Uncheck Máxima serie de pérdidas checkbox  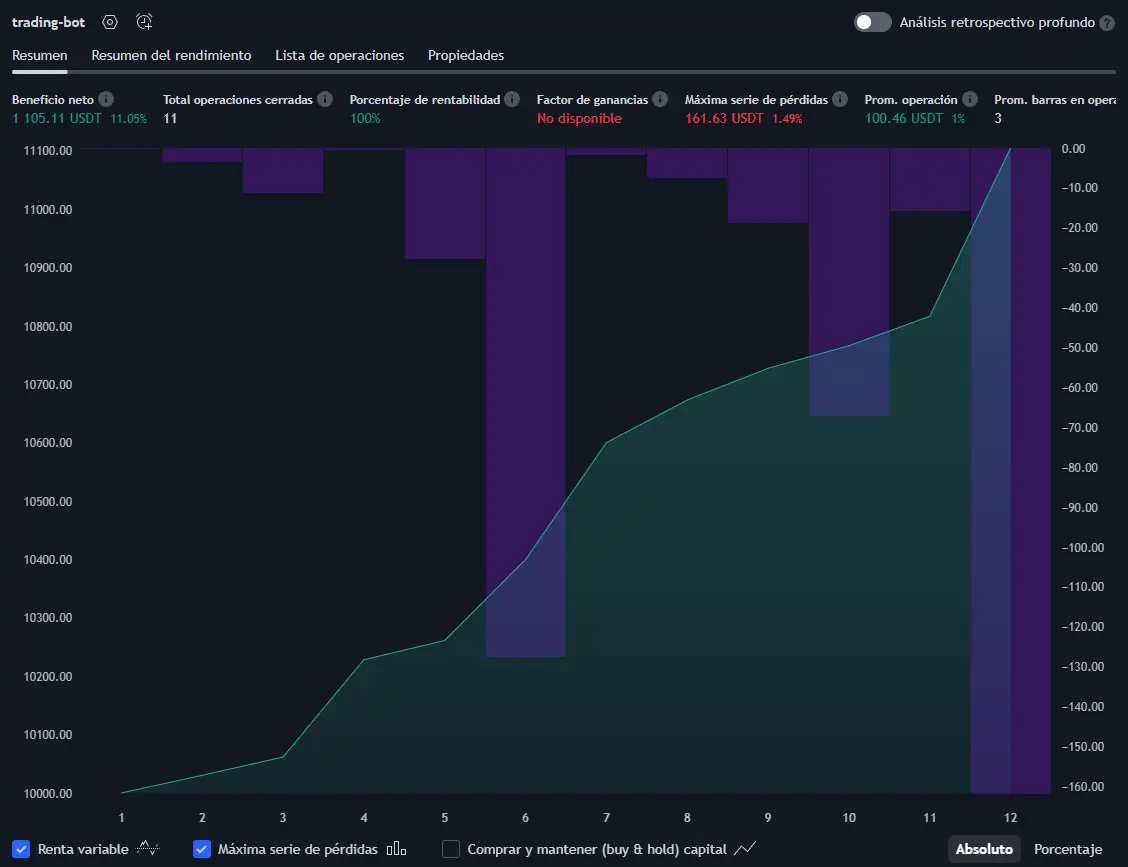[201, 849]
